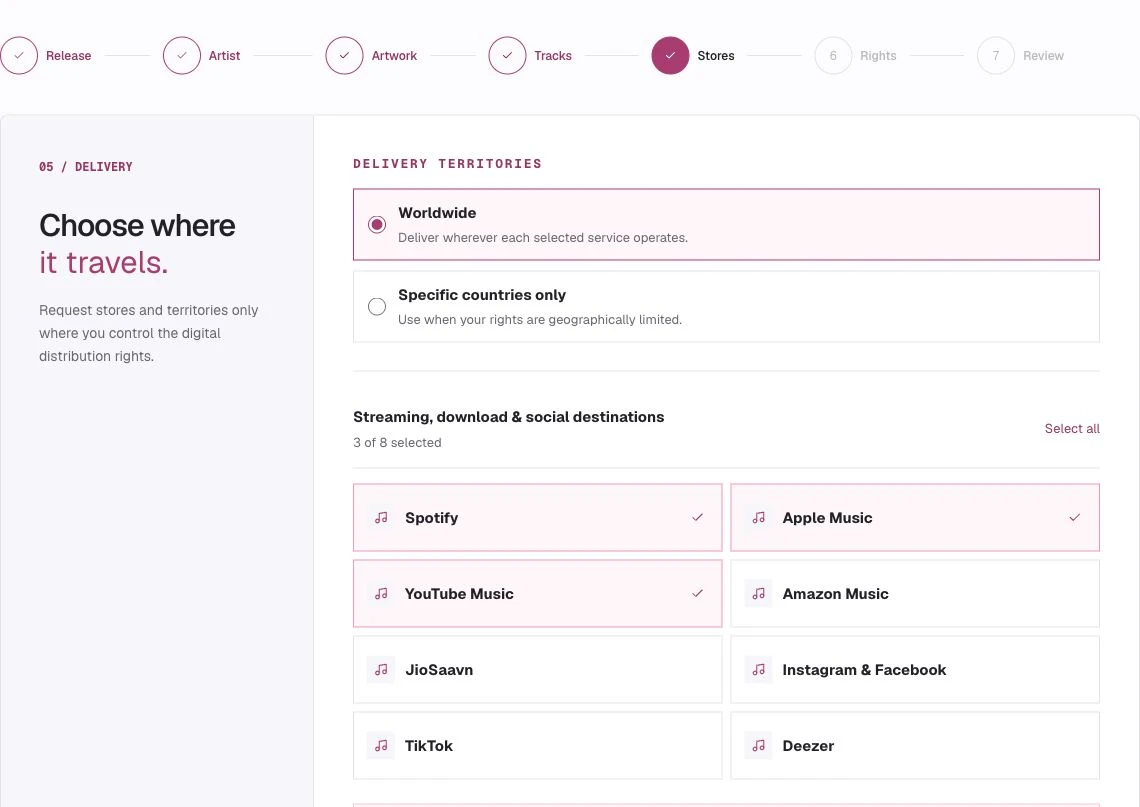Click the 'Choose where it travels.' heading
Viewport: 1140px width, 807px height.
pos(137,244)
